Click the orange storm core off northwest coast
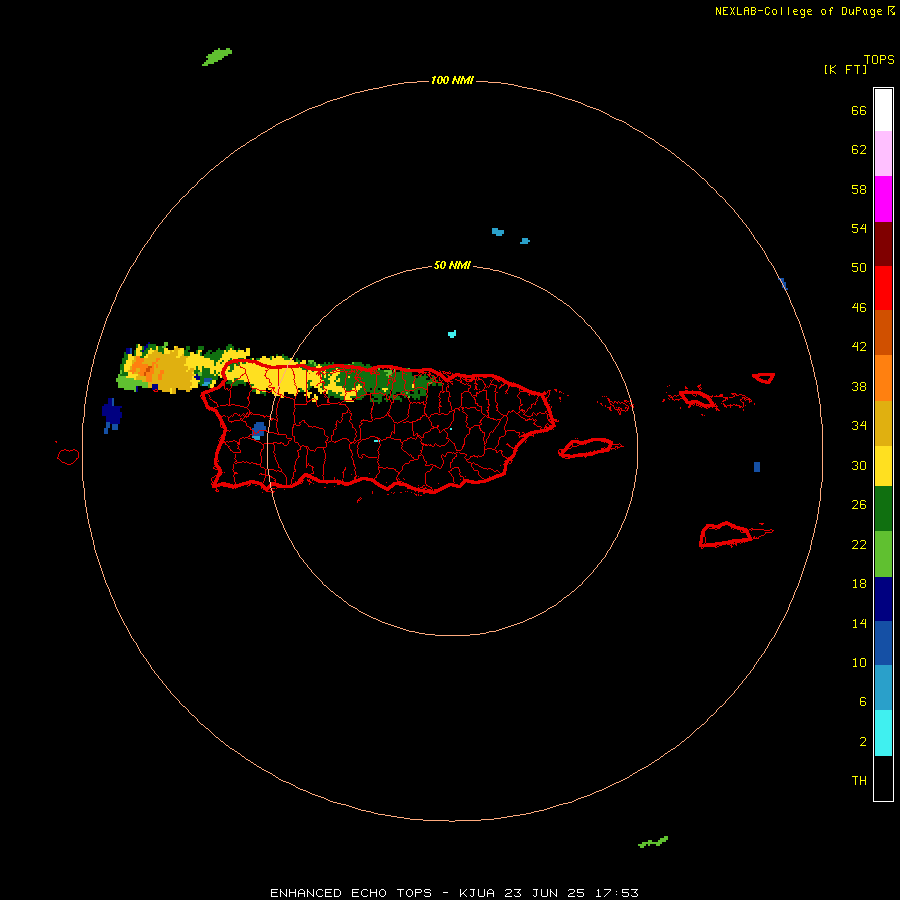 click(x=145, y=368)
